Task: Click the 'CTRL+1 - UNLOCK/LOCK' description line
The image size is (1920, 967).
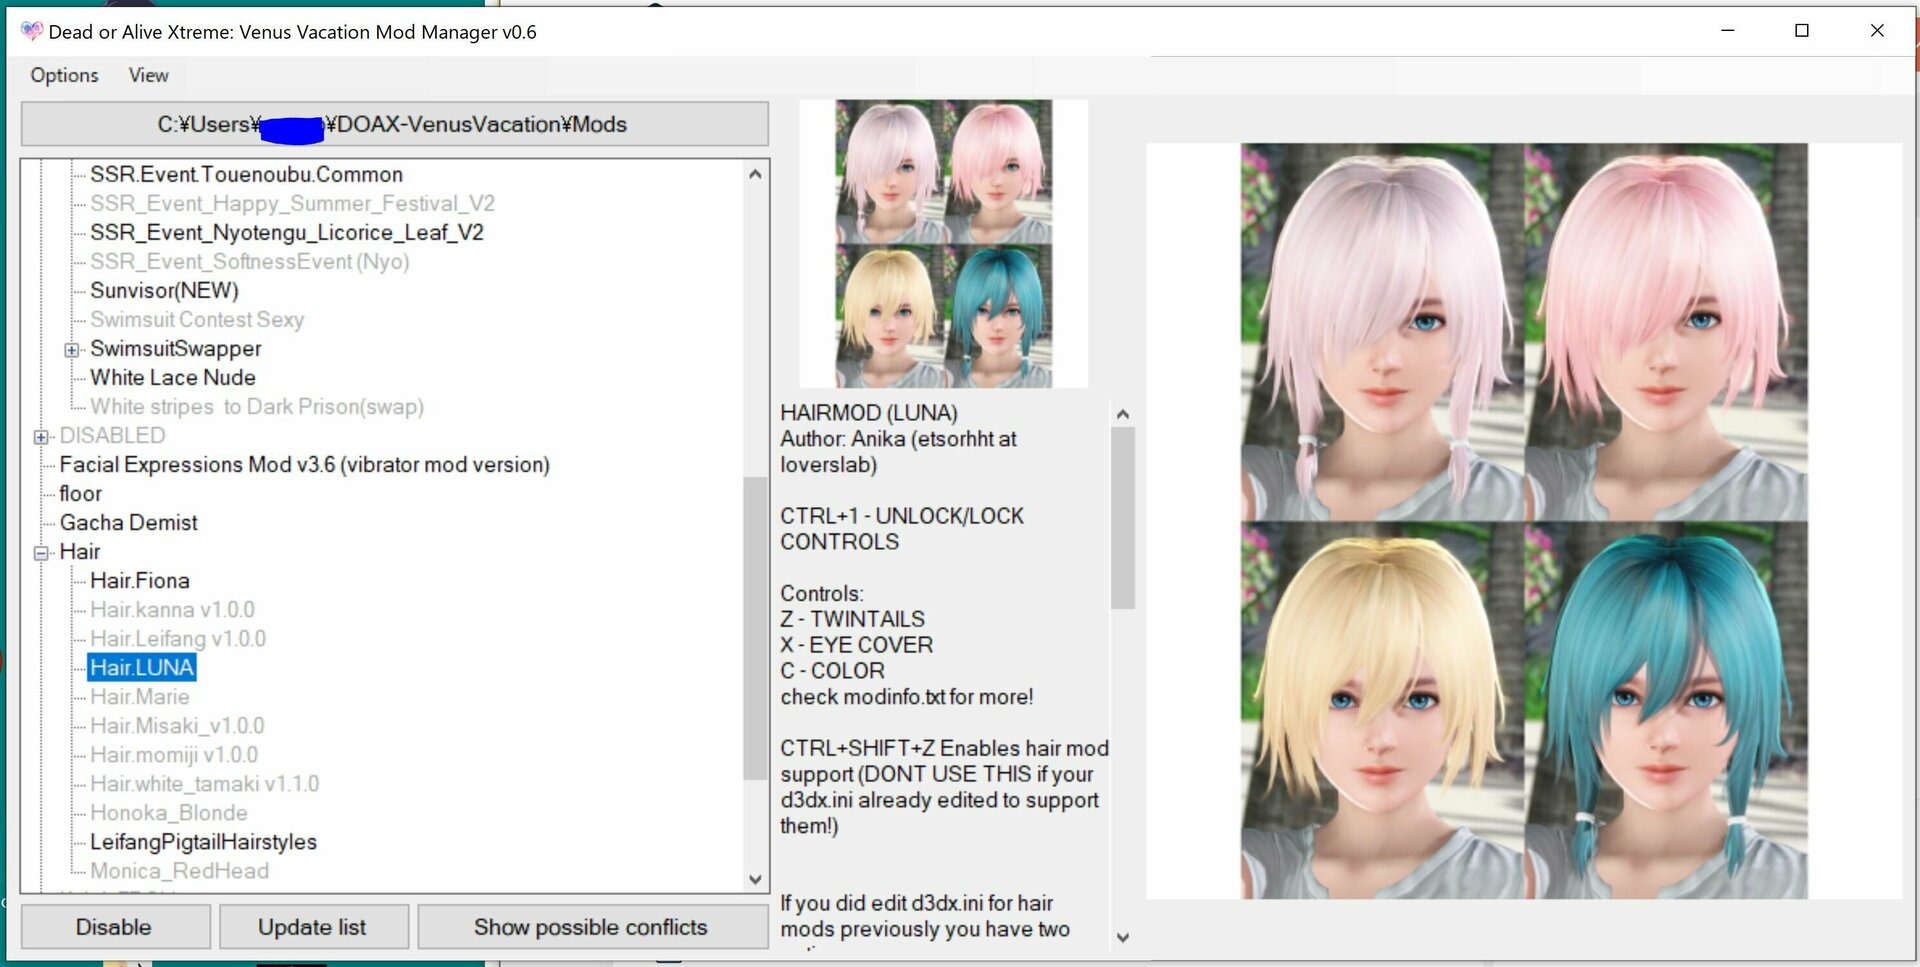Action: pos(902,515)
